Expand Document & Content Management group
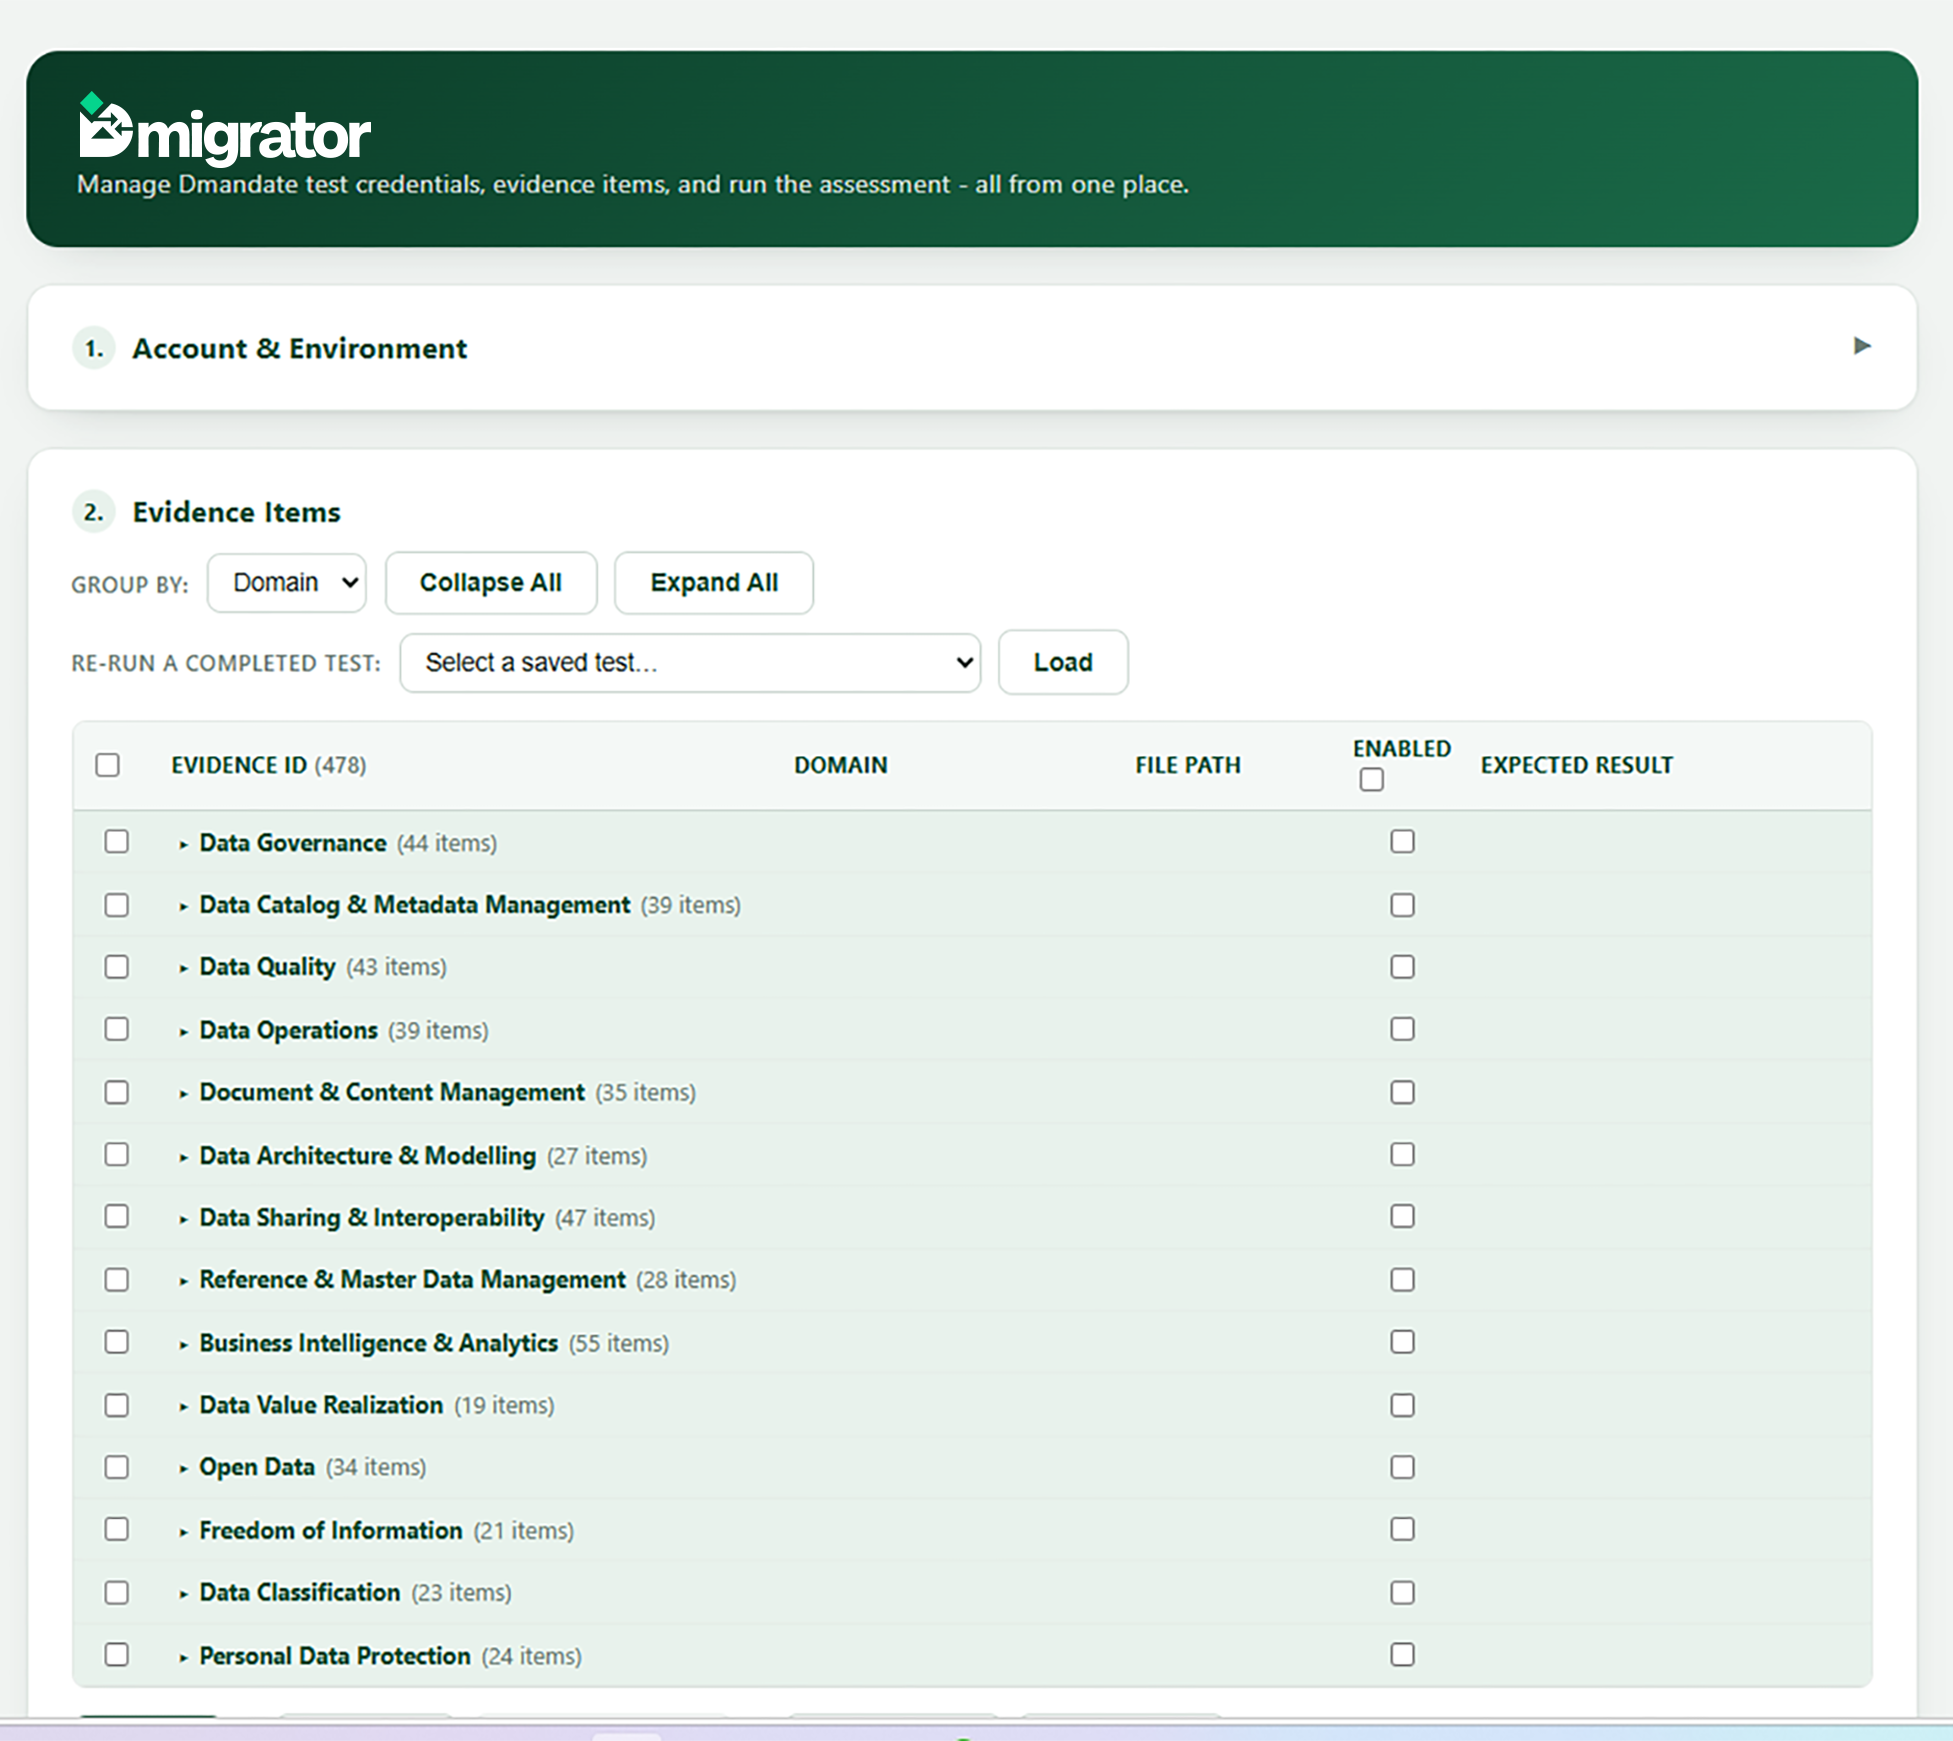Viewport: 1953px width, 1741px height. 183,1094
